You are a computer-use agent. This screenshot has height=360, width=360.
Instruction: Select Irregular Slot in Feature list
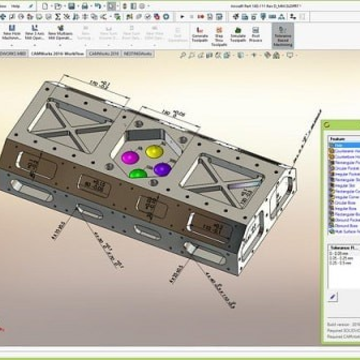click(x=344, y=185)
